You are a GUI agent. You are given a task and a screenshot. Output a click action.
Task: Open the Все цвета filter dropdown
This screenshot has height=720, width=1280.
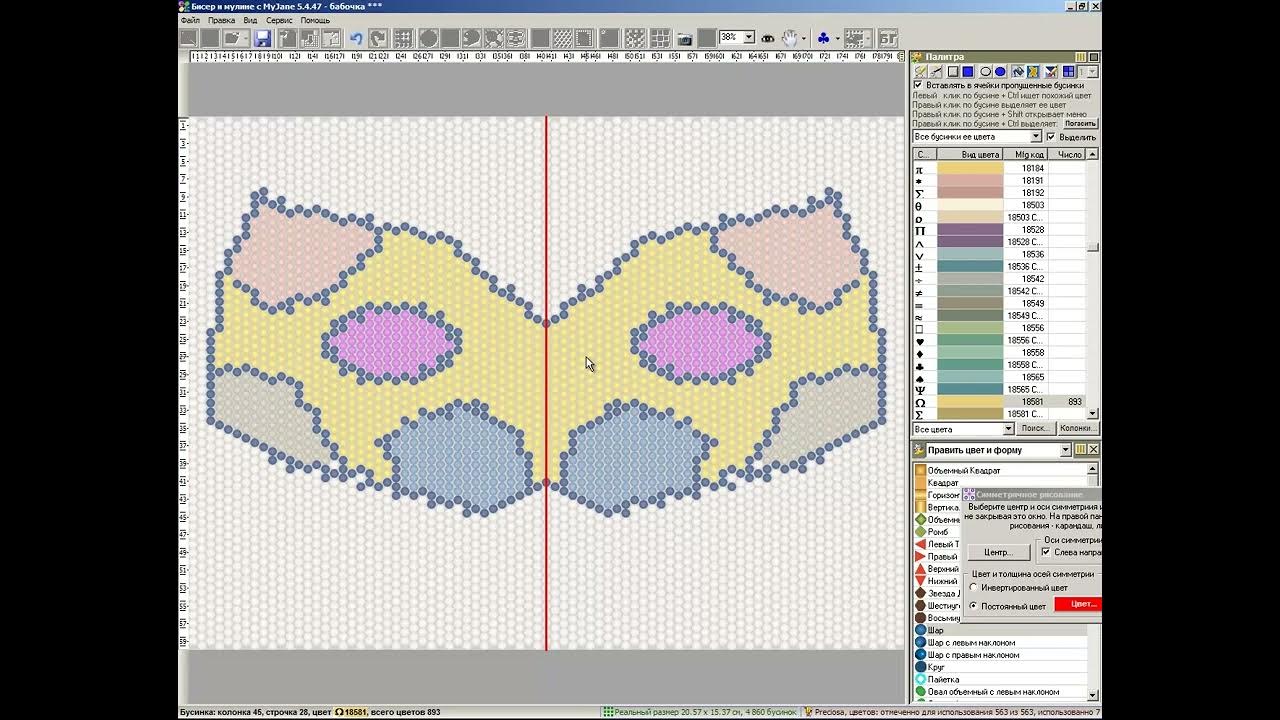(x=1008, y=428)
